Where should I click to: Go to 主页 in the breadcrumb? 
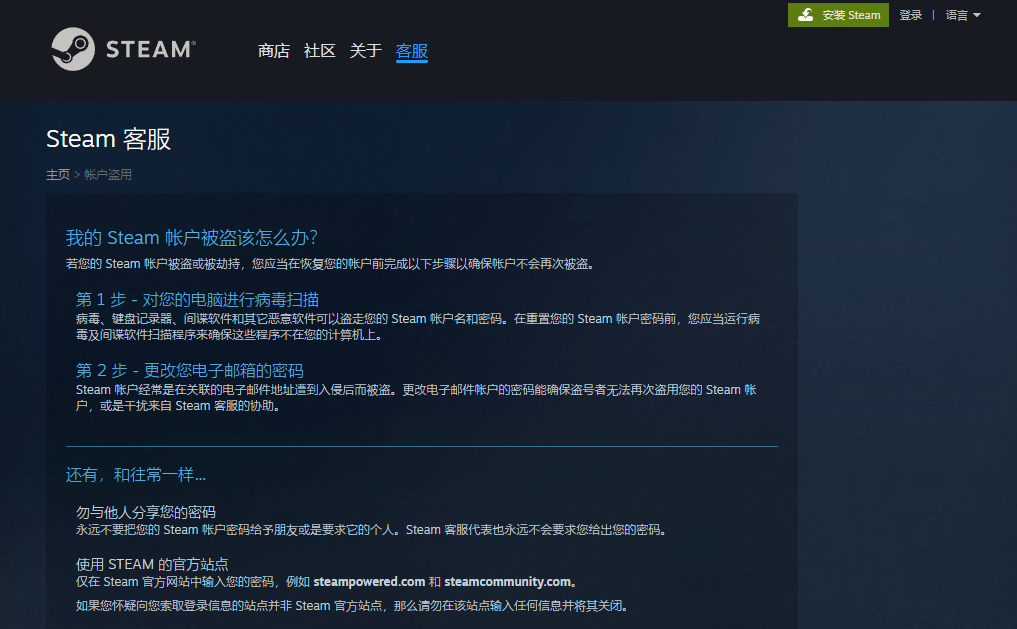coord(58,174)
